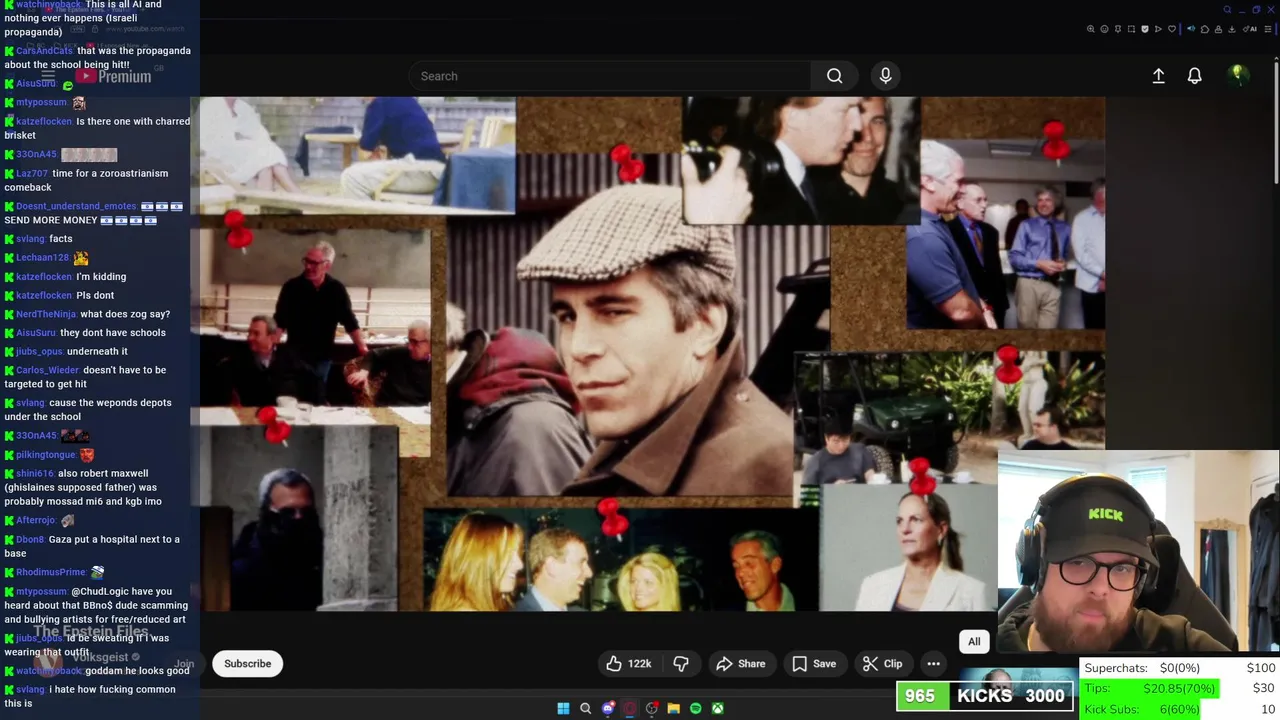The width and height of the screenshot is (1280, 720).
Task: Open the YouTube account avatar menu
Action: [1237, 75]
